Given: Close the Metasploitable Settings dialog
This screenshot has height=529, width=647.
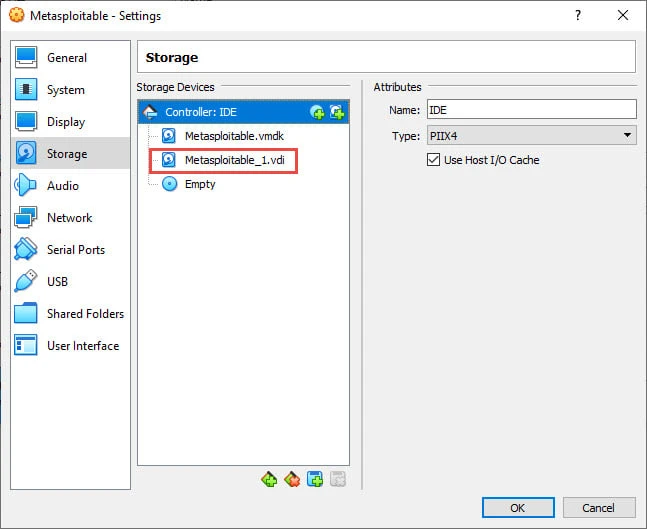Looking at the screenshot, I should point(623,15).
